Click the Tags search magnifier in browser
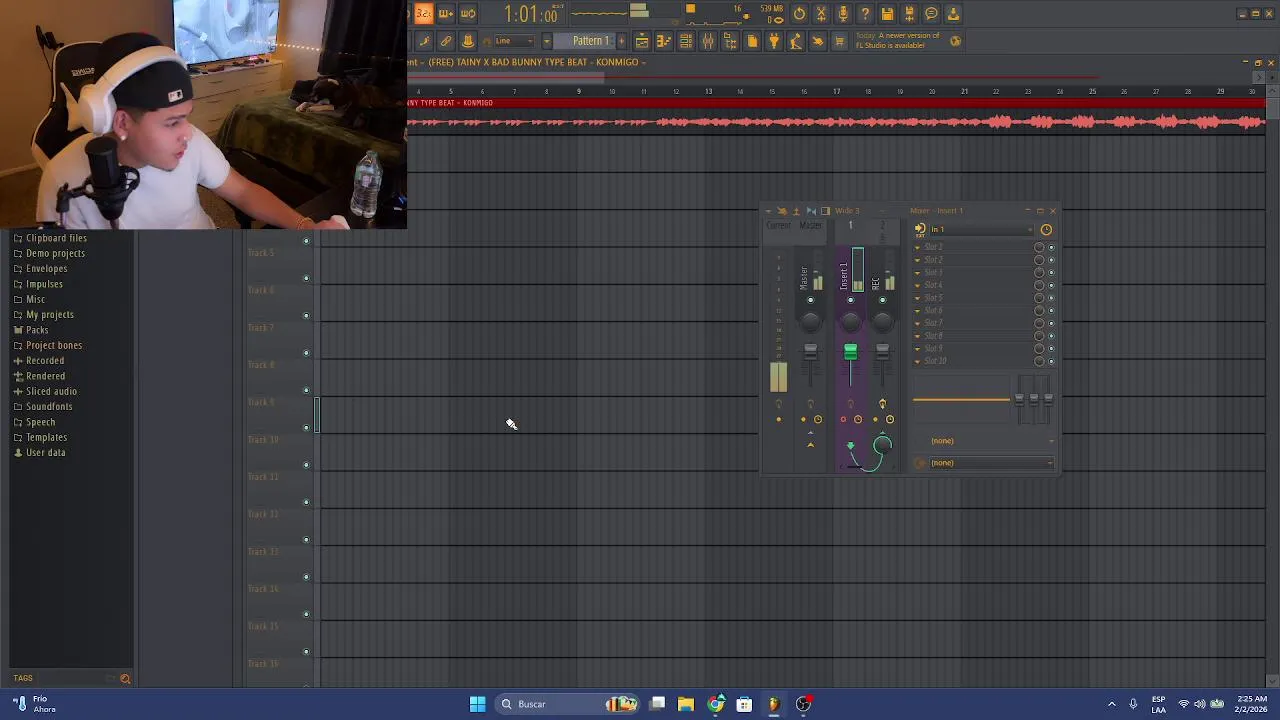Image resolution: width=1280 pixels, height=720 pixels. click(x=125, y=678)
